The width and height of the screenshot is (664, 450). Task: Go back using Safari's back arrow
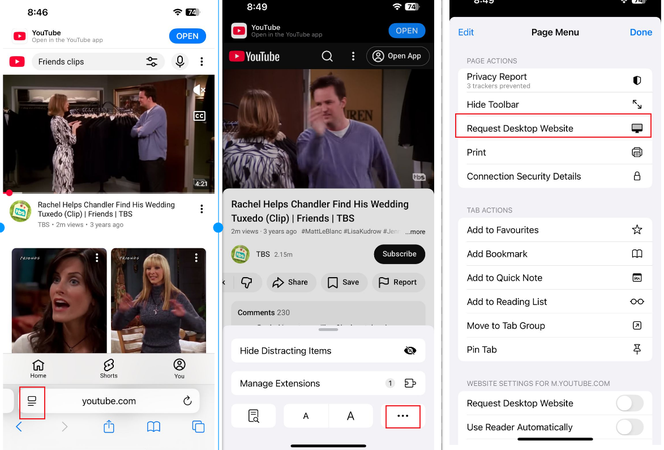19,427
